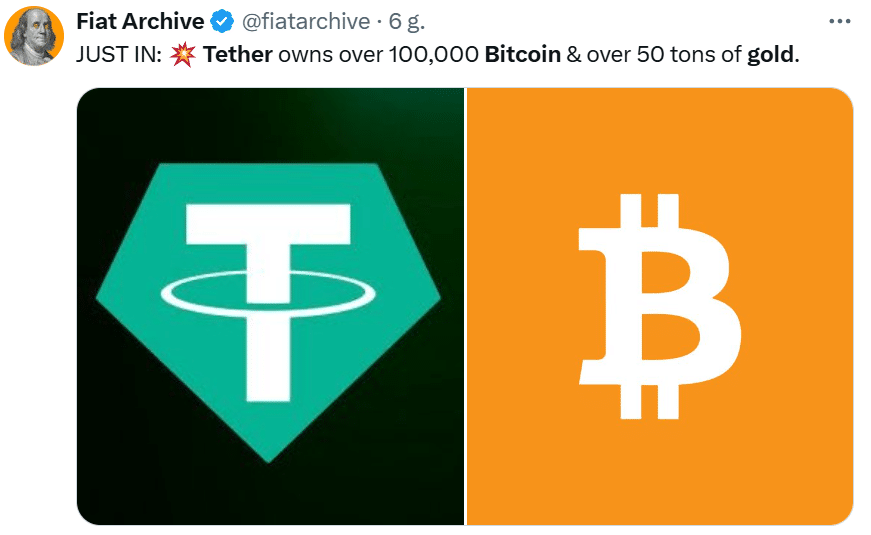
Task: Click the bold word Tether in tweet
Action: click(238, 54)
